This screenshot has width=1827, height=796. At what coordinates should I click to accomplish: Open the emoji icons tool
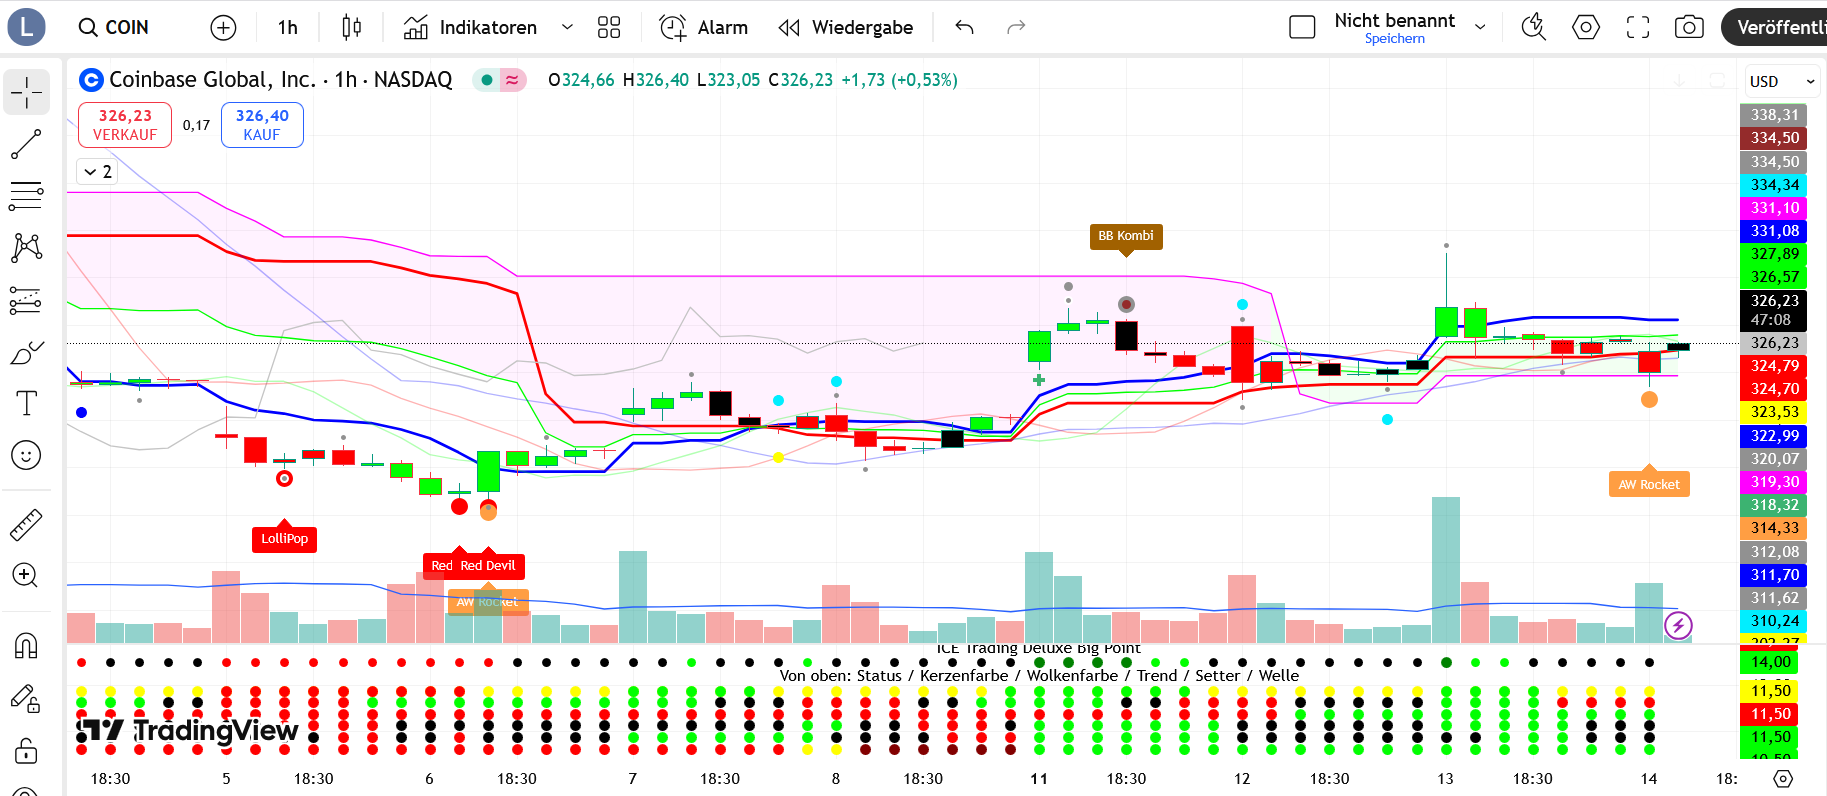click(26, 455)
